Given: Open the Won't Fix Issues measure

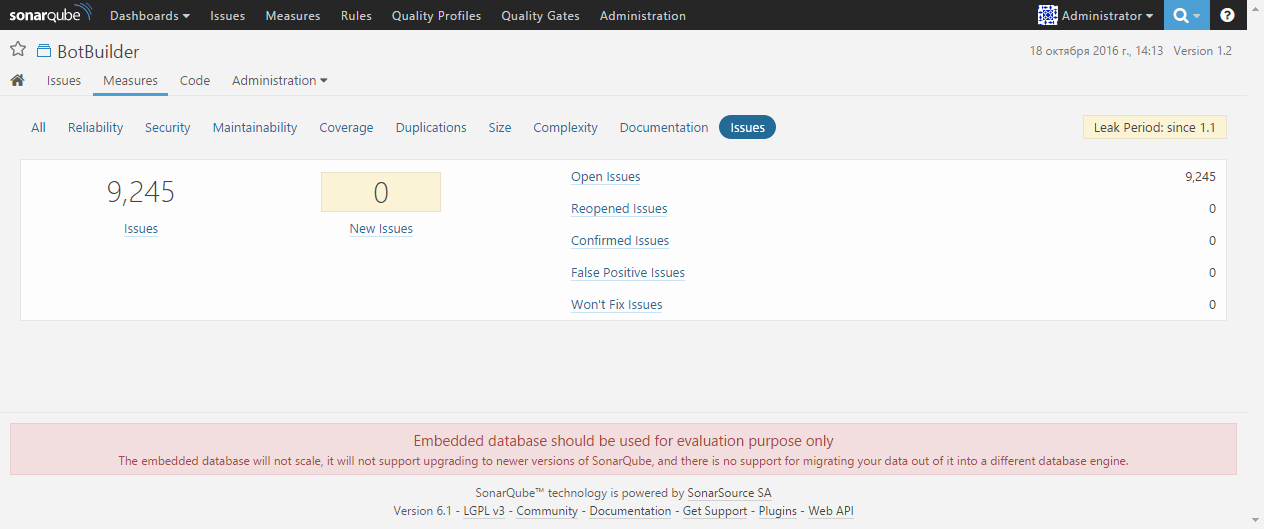Looking at the screenshot, I should [617, 305].
